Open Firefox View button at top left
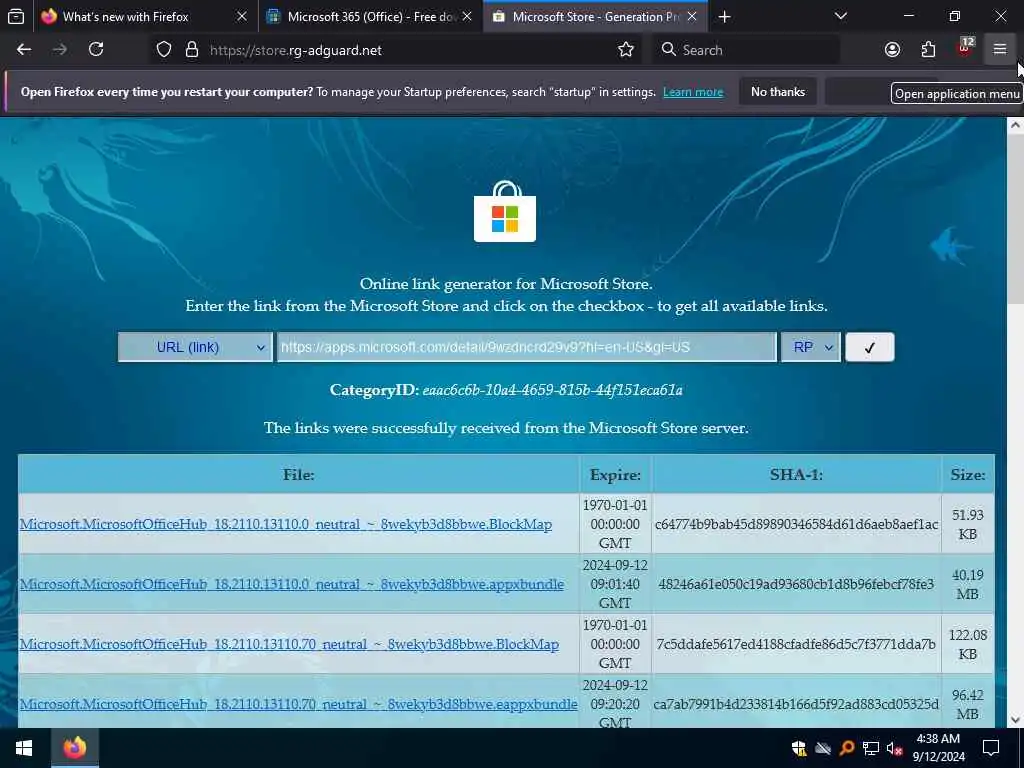The image size is (1024, 768). (16, 16)
